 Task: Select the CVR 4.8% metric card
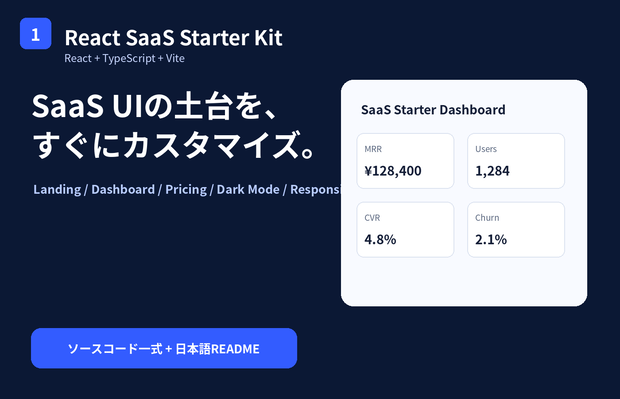click(x=405, y=230)
